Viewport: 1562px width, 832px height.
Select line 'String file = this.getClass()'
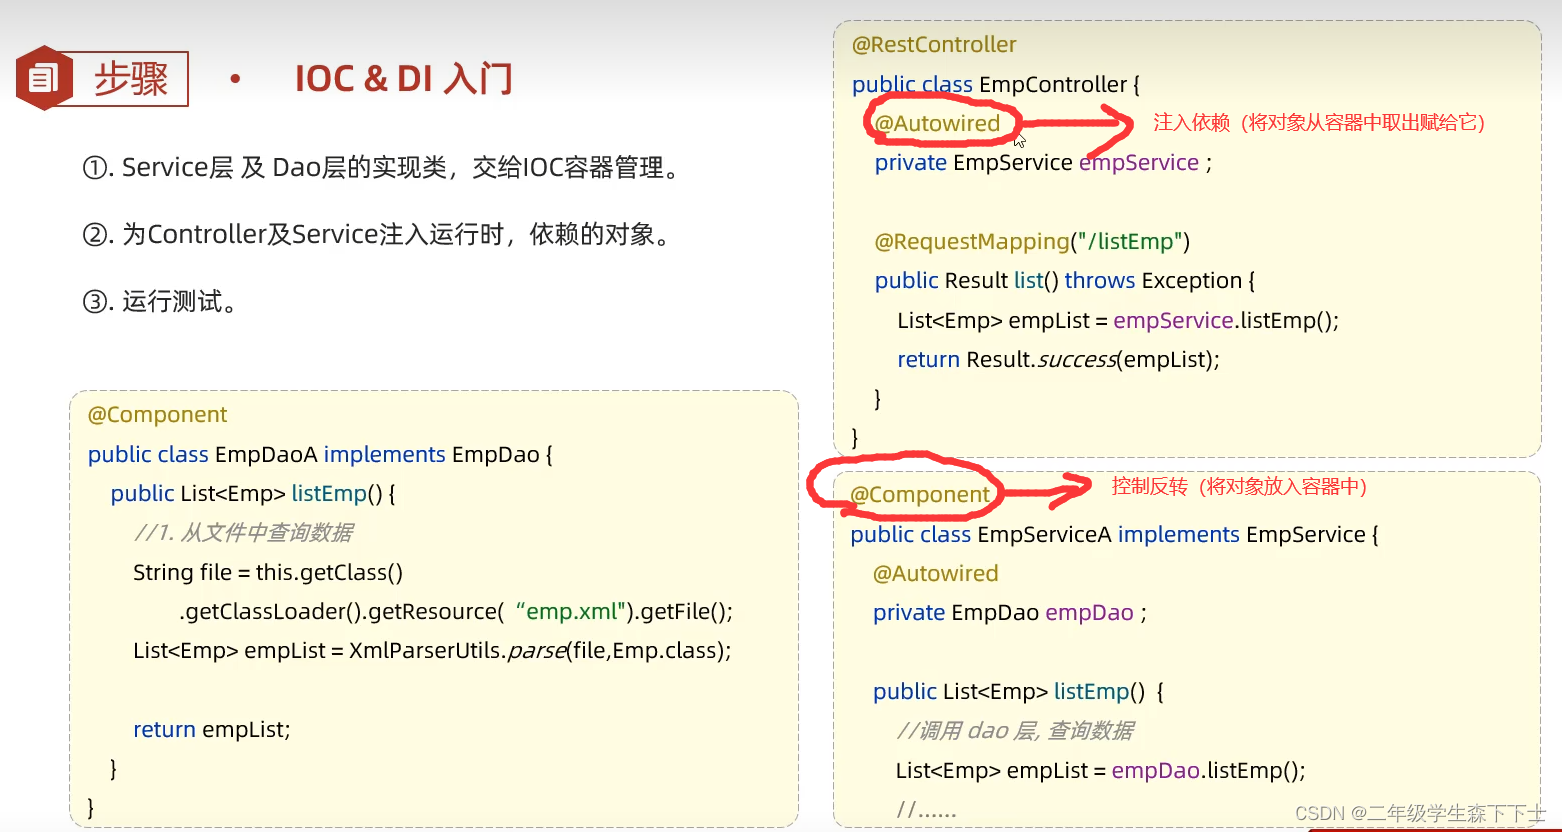[x=268, y=572]
